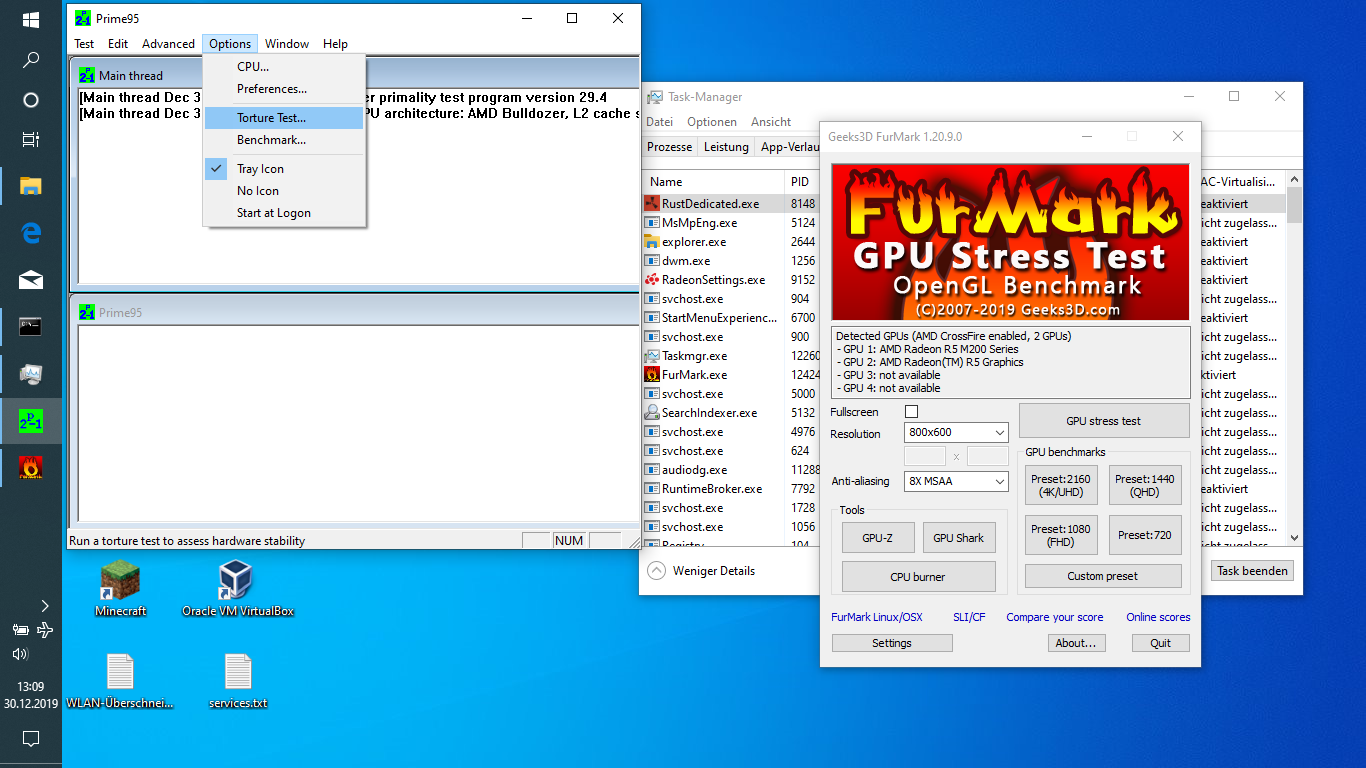The width and height of the screenshot is (1366, 768).
Task: Click Main thread window icon
Action: click(x=87, y=75)
